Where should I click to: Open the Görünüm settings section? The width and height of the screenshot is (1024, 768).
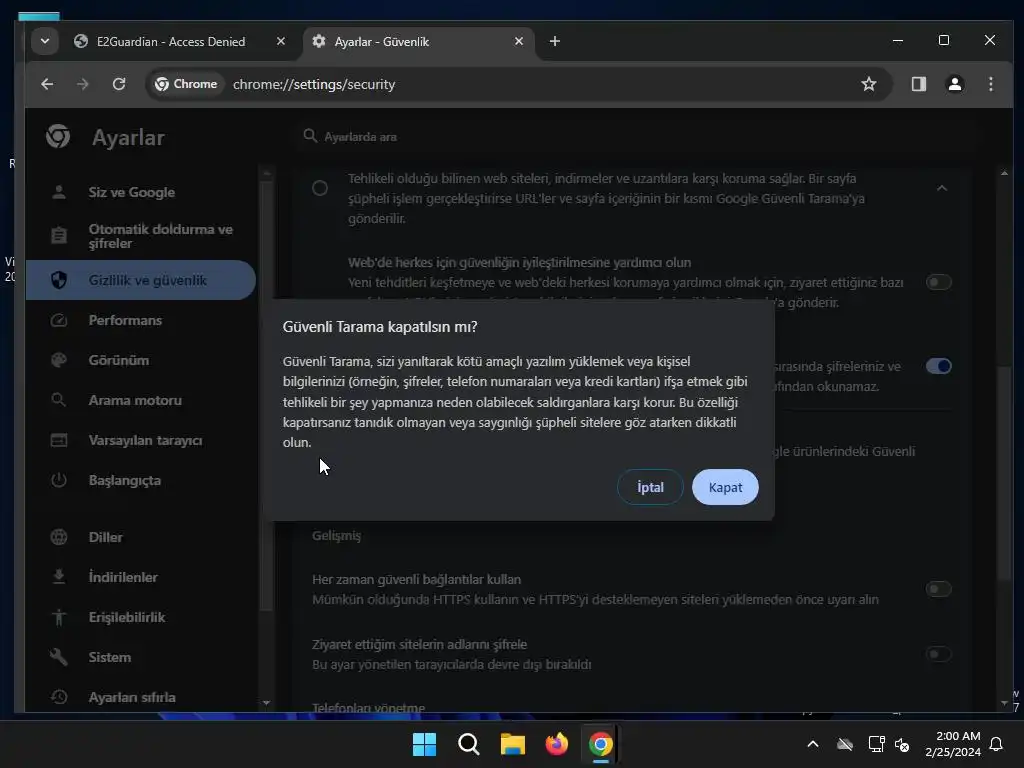pyautogui.click(x=140, y=360)
